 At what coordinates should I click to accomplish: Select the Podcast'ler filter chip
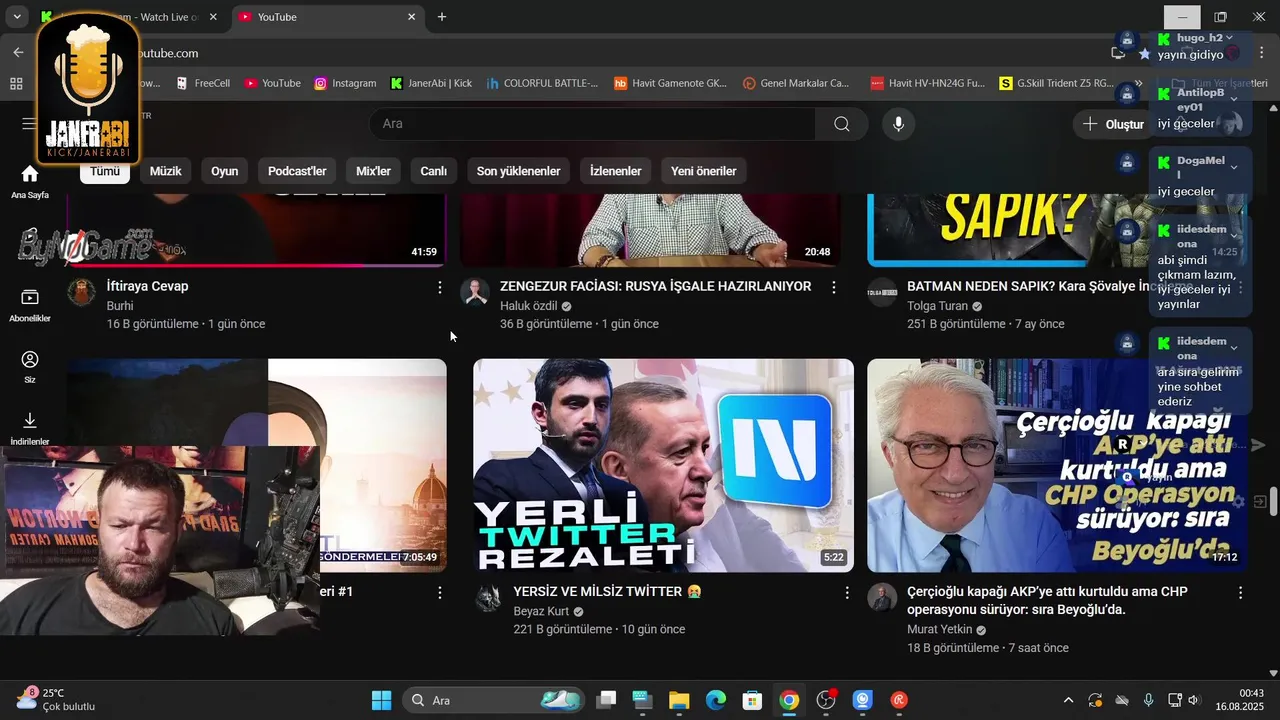[x=297, y=171]
